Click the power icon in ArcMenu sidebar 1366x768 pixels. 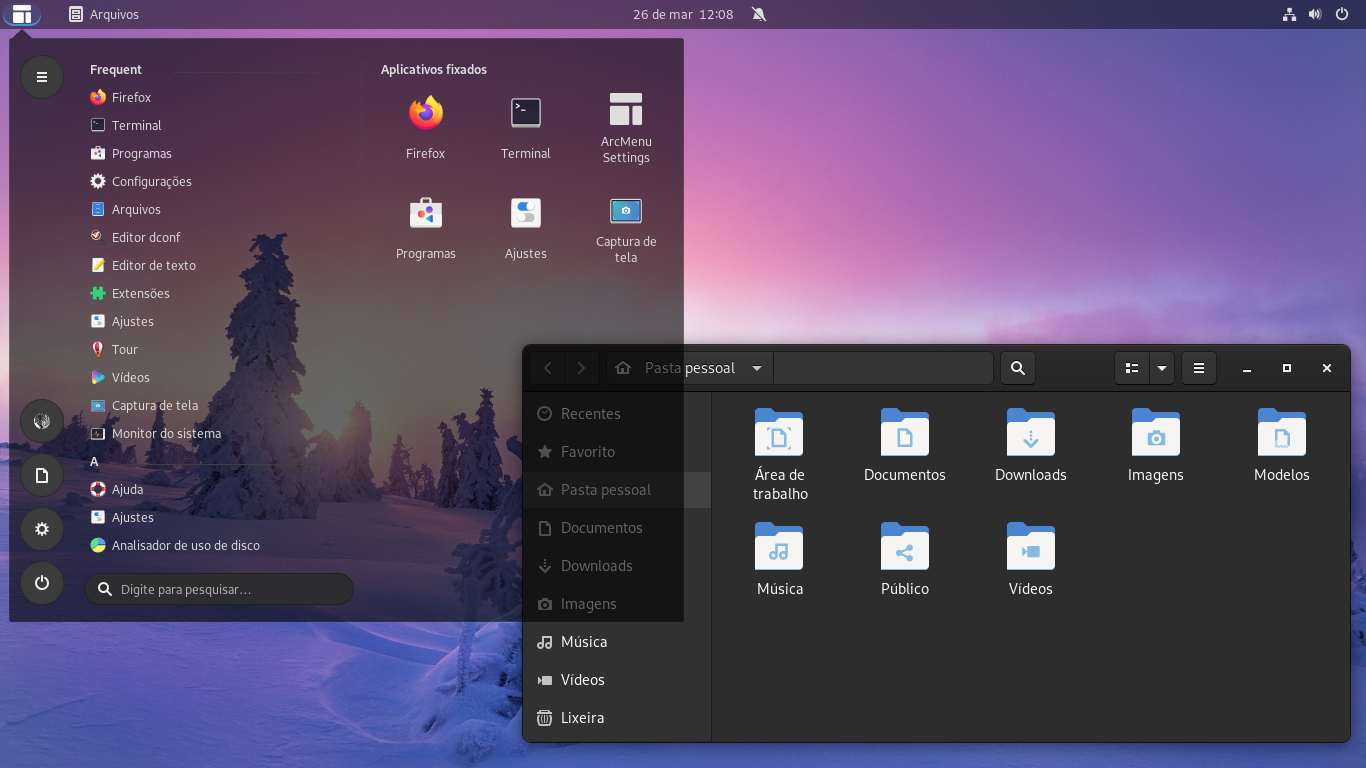click(x=41, y=583)
